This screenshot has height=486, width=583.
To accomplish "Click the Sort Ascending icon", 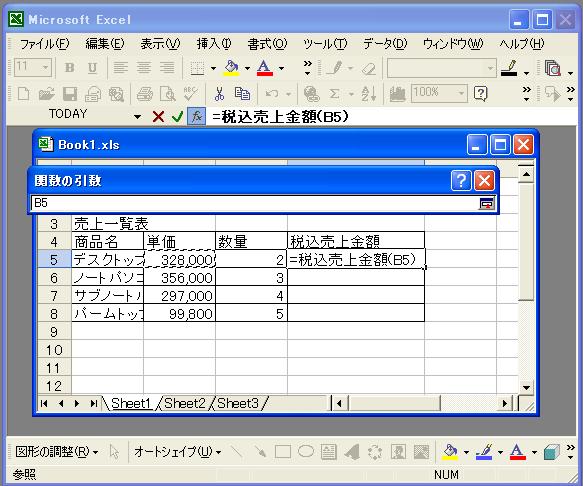I will coord(369,93).
